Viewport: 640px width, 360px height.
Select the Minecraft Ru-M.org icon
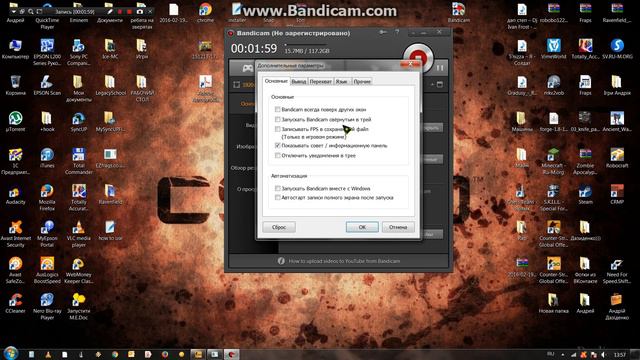(x=553, y=162)
